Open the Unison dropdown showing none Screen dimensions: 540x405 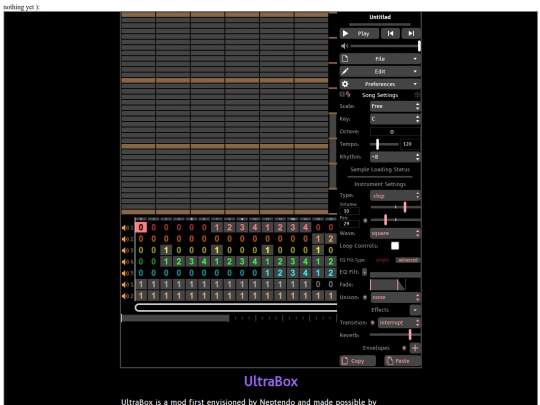[x=395, y=297]
